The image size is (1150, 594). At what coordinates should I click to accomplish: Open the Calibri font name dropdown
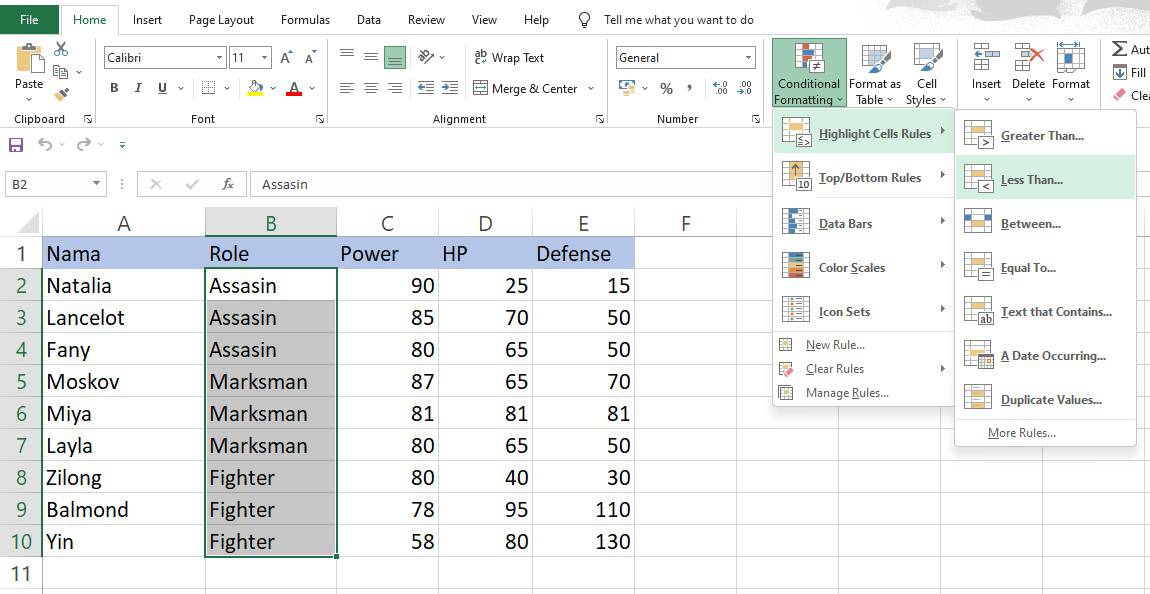point(220,58)
